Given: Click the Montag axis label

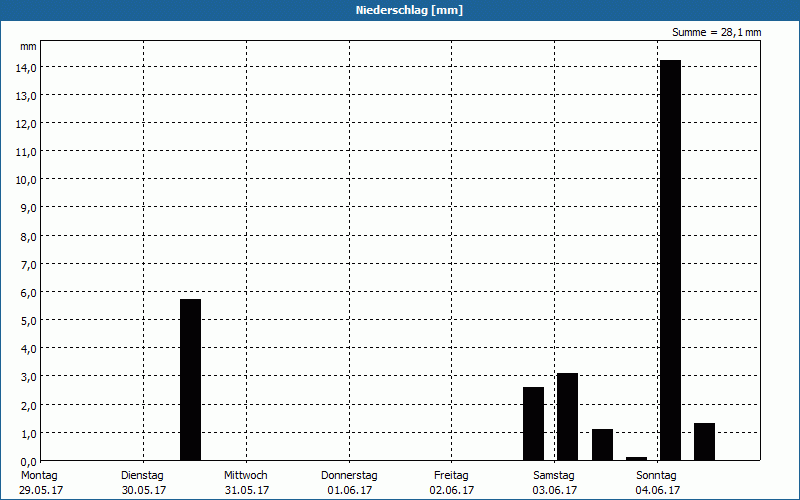Looking at the screenshot, I should [x=39, y=476].
